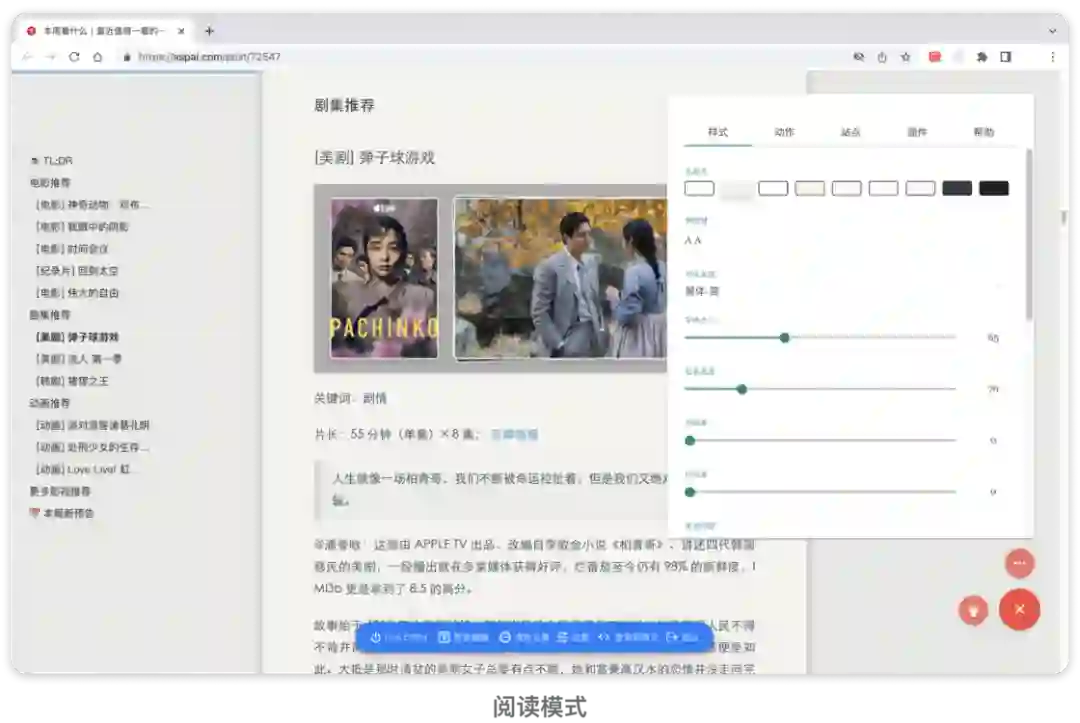Image resolution: width=1080 pixels, height=723 pixels.
Task: Click the slider handle showing value 65
Action: [785, 337]
